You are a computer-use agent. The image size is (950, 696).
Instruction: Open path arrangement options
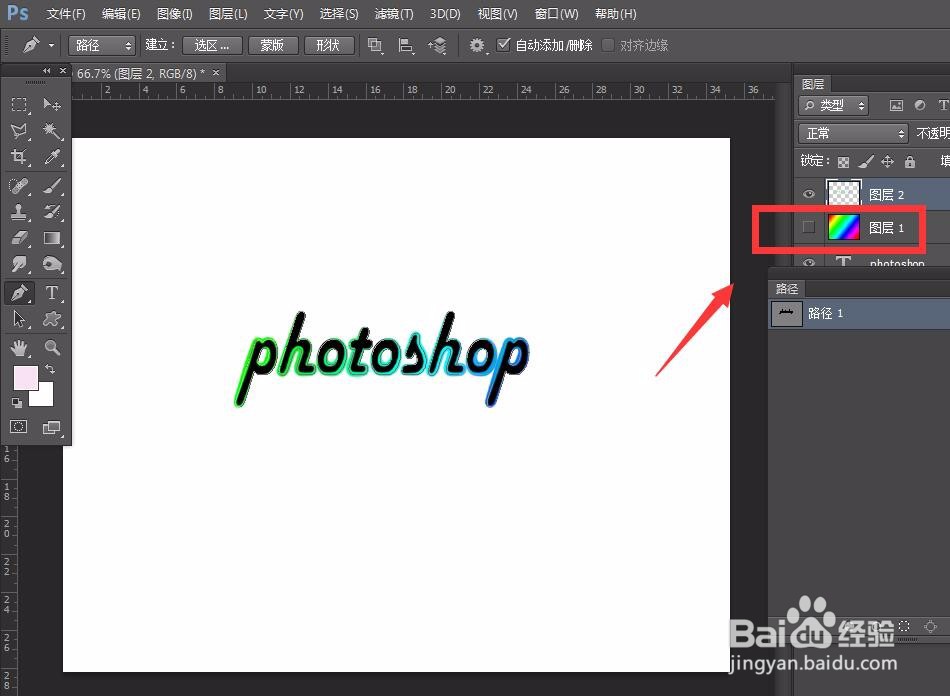point(437,45)
